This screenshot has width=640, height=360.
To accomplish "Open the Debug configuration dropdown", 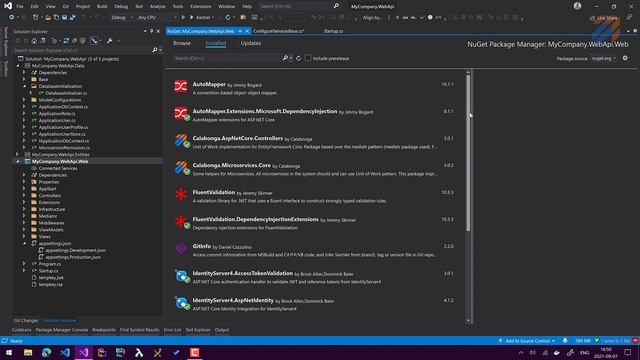I will 122,17.
